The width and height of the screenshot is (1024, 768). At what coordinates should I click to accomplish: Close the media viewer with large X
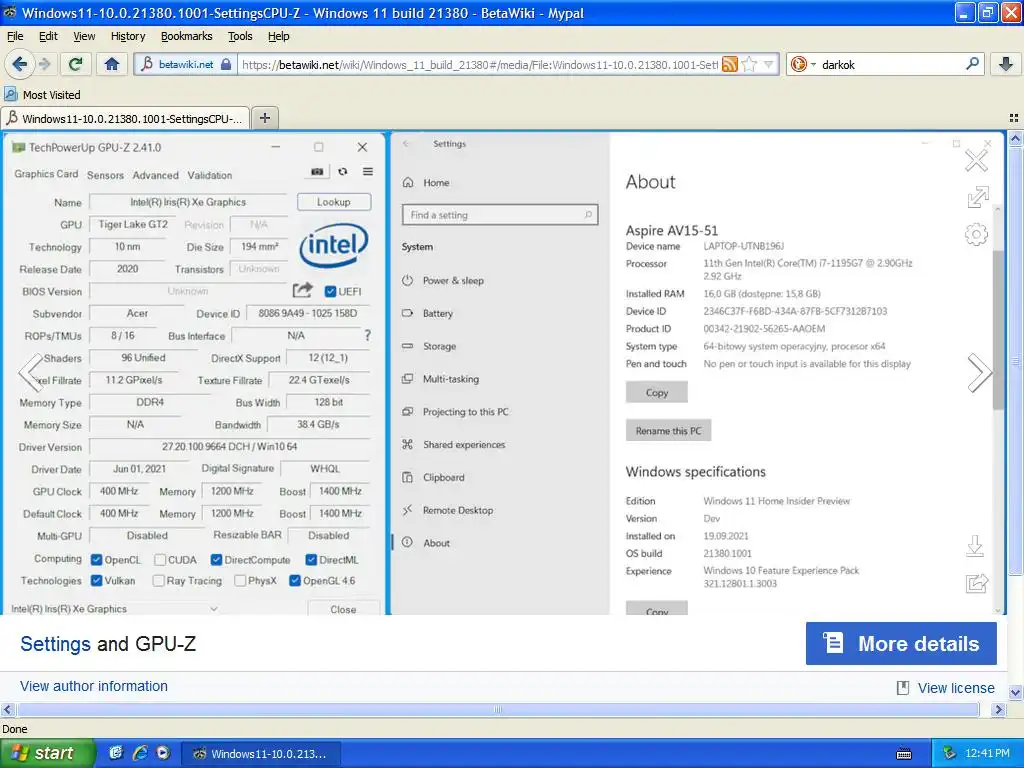[976, 160]
